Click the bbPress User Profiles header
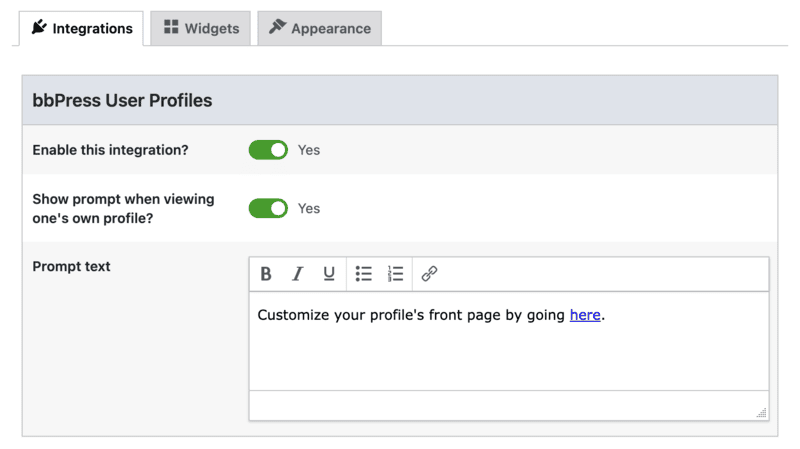Viewport: 800px width, 449px height. [400, 101]
